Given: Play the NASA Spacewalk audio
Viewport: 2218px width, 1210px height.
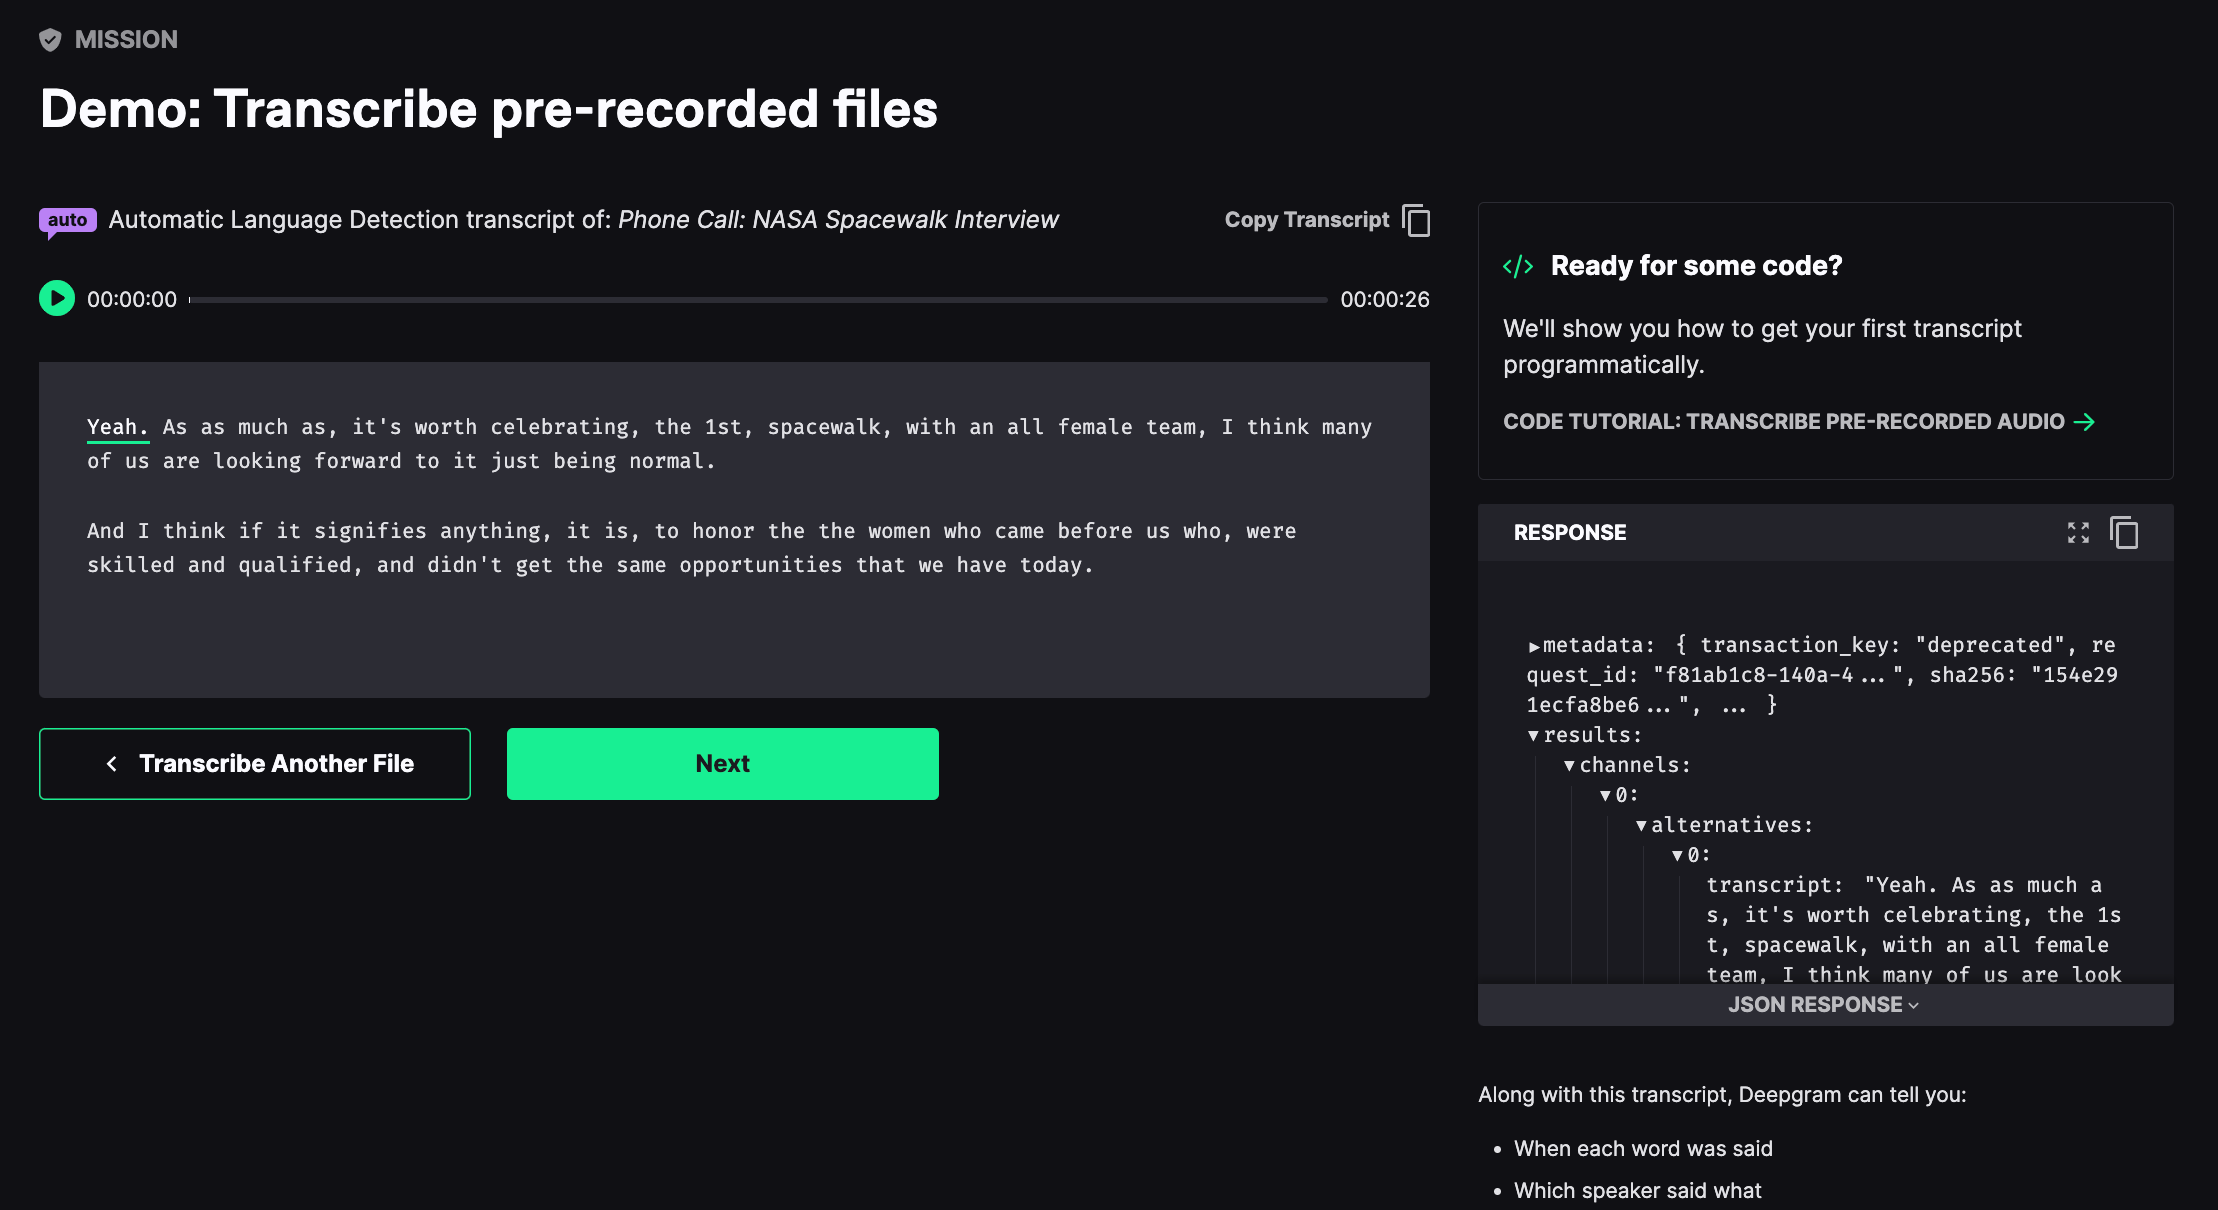Looking at the screenshot, I should [x=57, y=298].
